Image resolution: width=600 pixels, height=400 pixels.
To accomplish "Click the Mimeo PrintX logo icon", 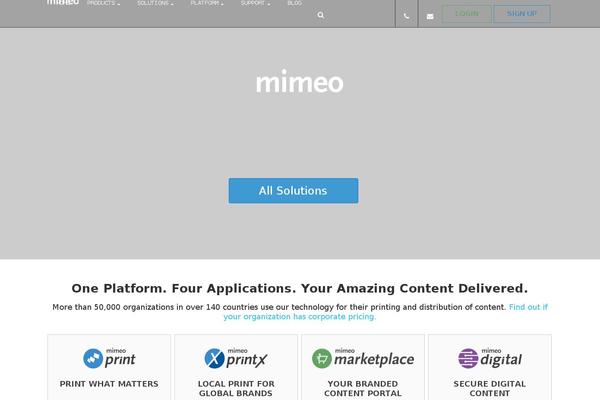I will [x=215, y=359].
